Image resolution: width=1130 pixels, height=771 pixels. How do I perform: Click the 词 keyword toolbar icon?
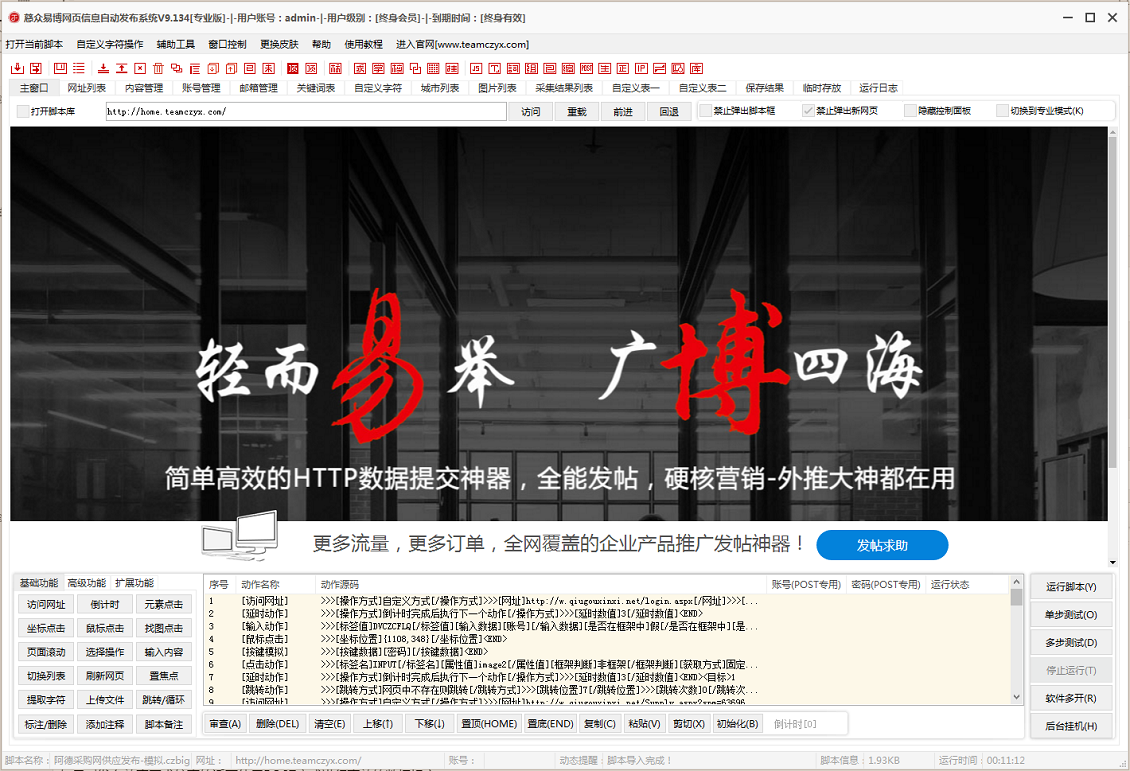tap(513, 68)
